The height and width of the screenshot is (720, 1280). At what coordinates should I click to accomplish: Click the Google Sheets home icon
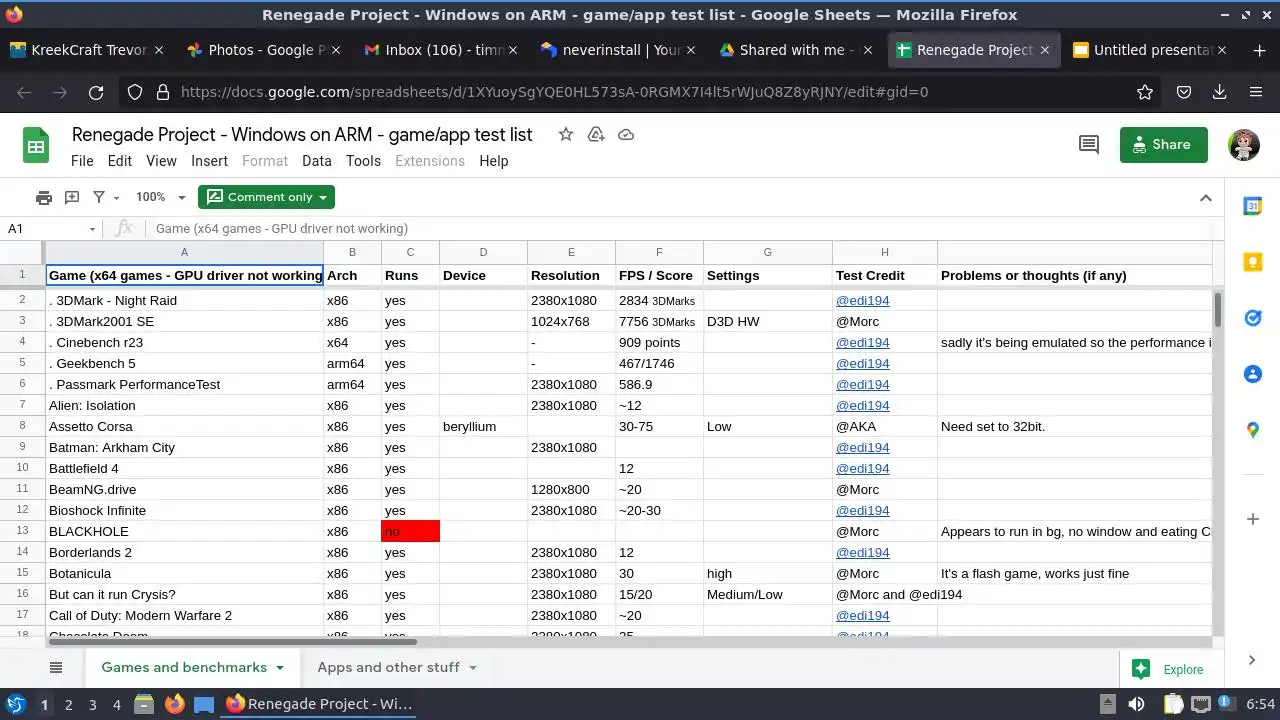pos(36,147)
